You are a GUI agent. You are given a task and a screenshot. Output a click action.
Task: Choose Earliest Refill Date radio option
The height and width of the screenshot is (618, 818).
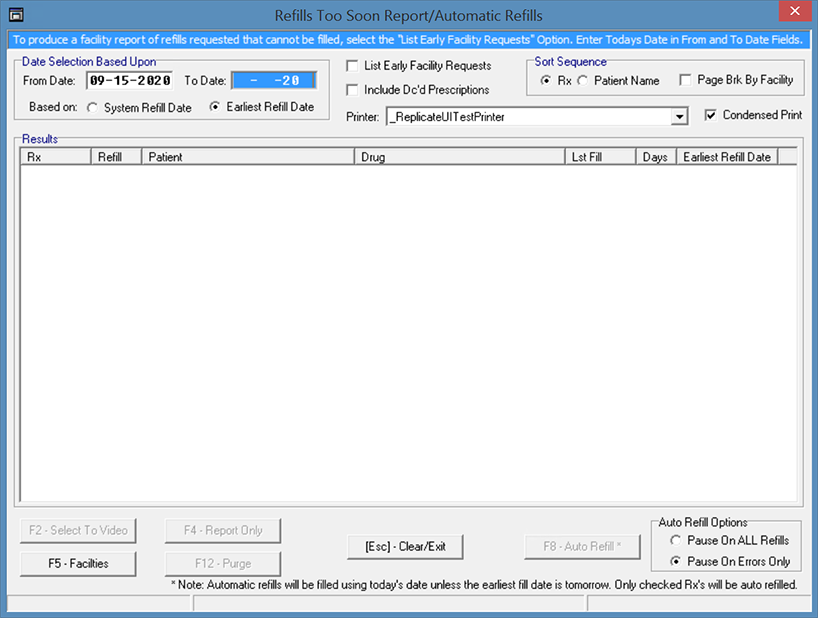click(215, 108)
